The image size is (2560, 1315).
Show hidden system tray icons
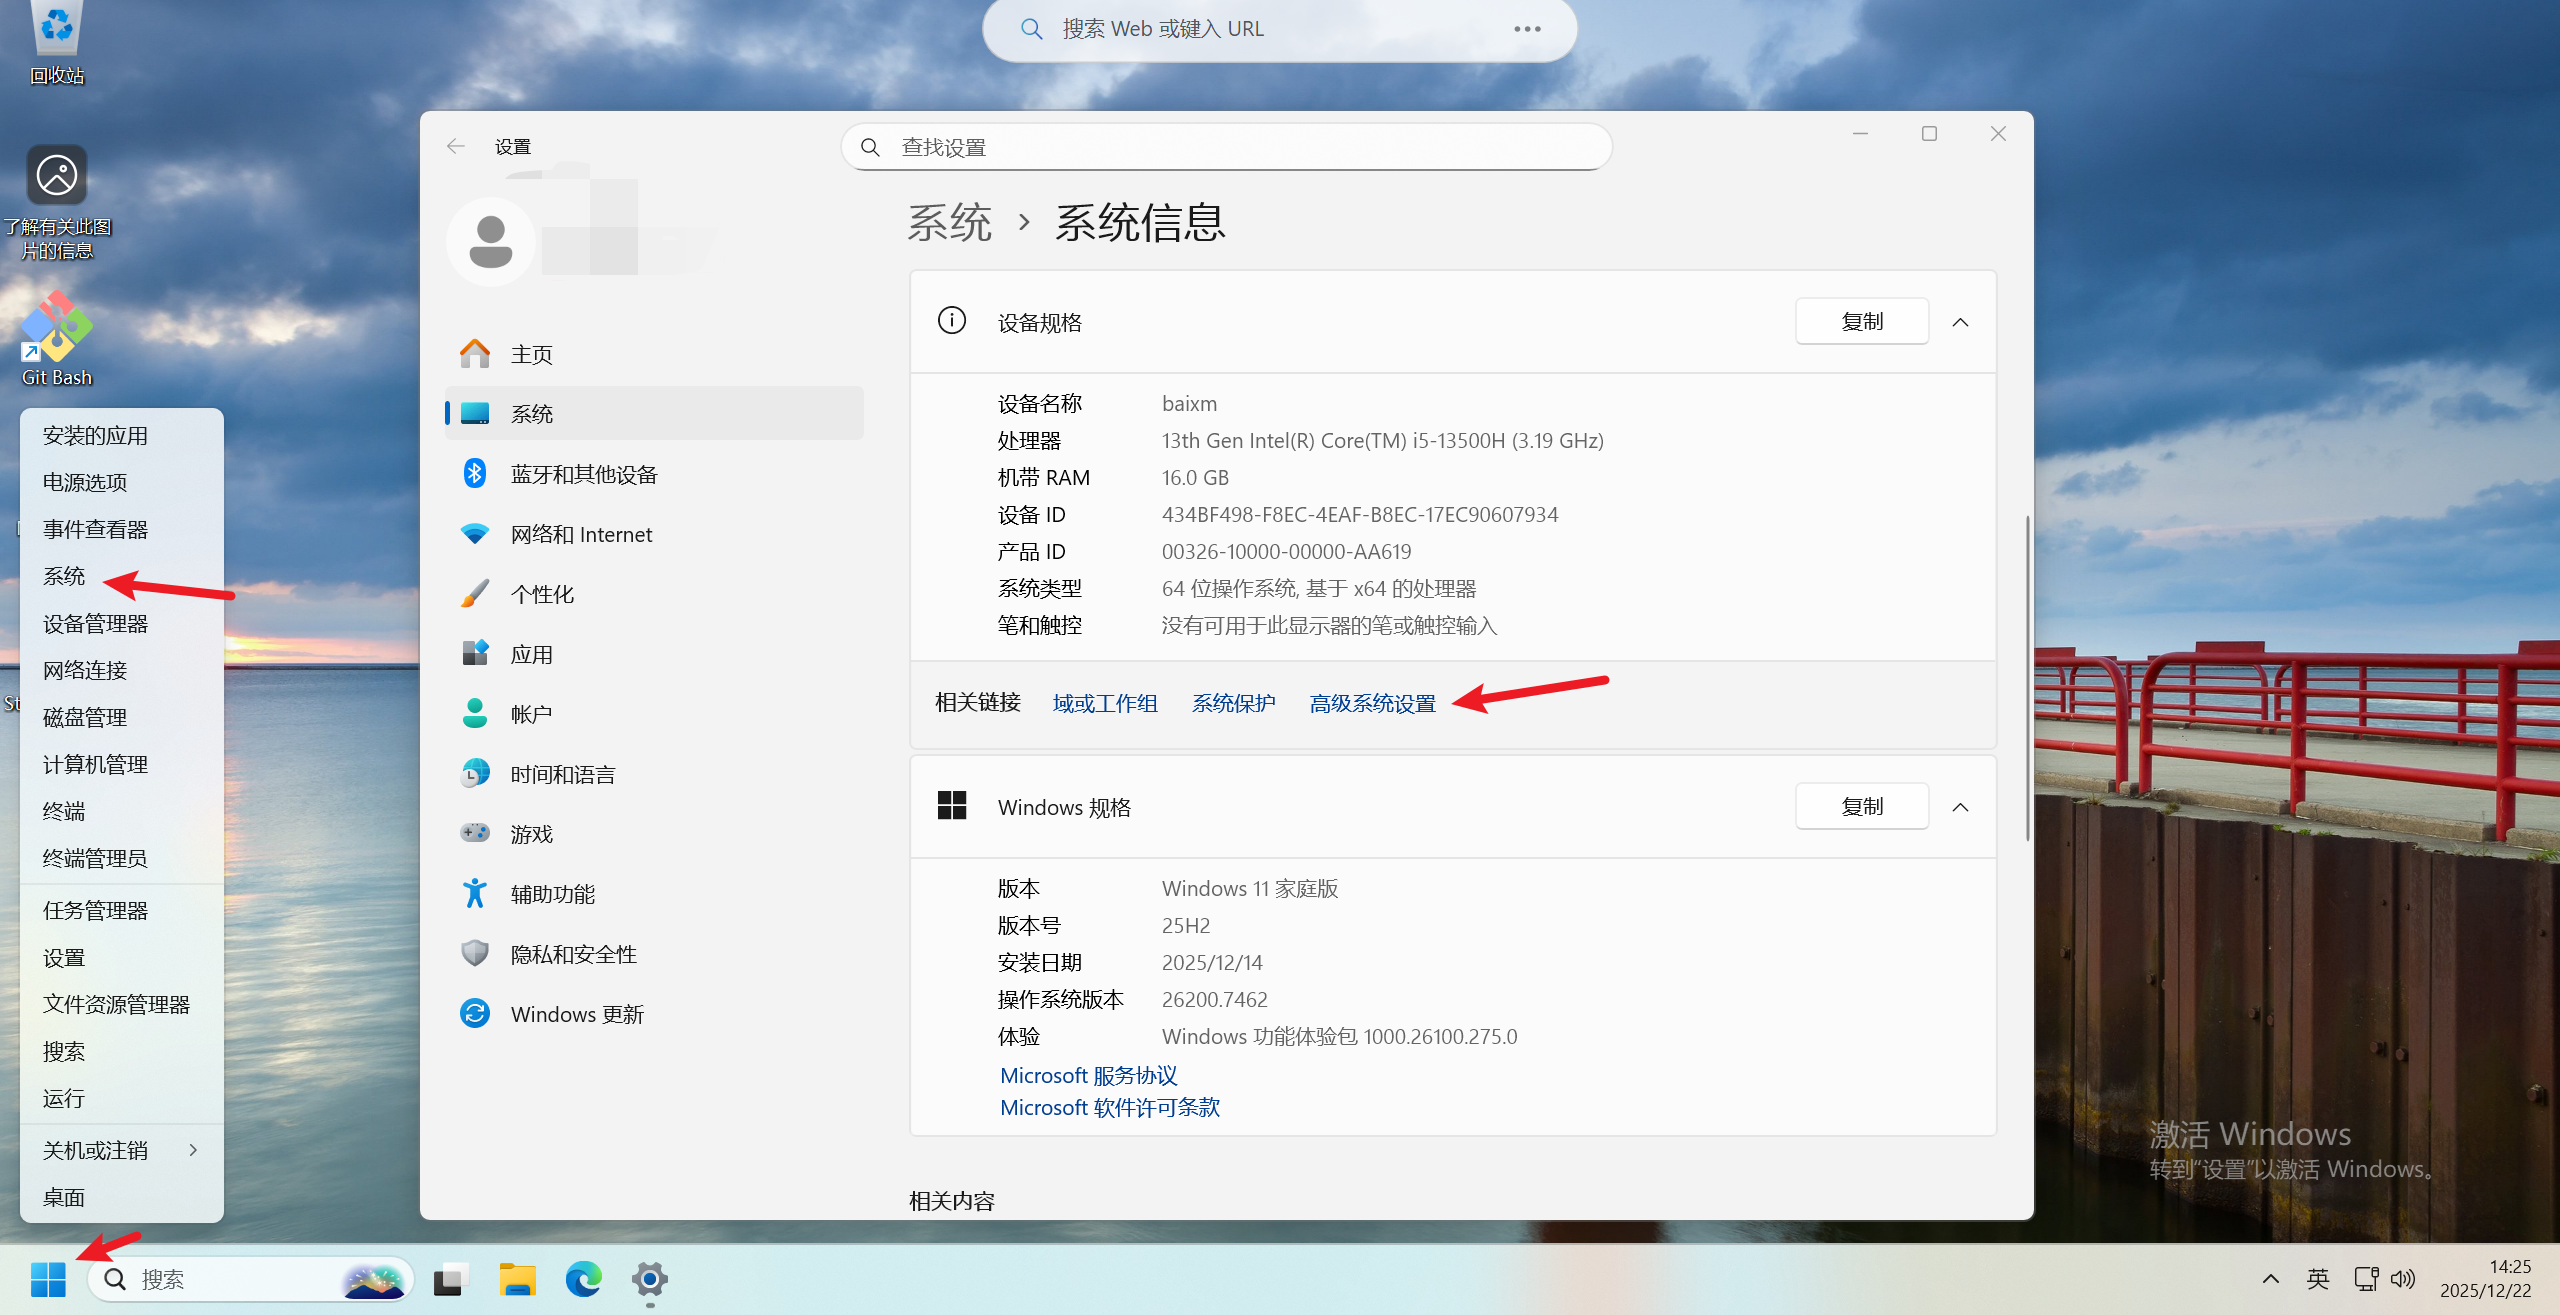(2271, 1279)
